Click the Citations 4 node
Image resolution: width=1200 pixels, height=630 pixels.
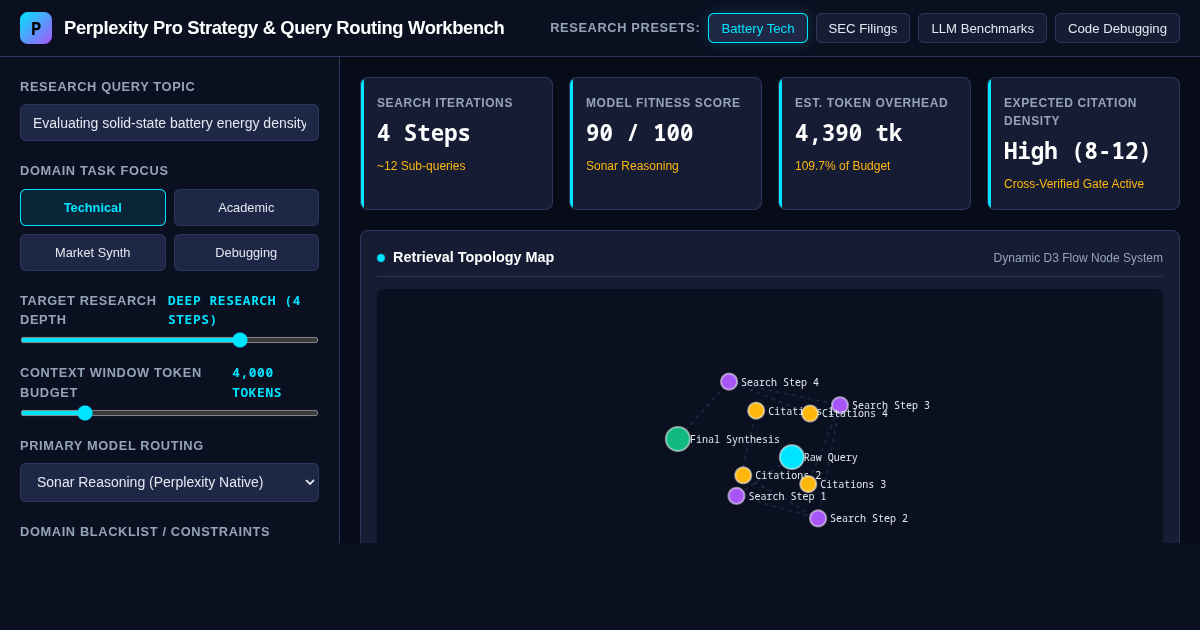[810, 413]
